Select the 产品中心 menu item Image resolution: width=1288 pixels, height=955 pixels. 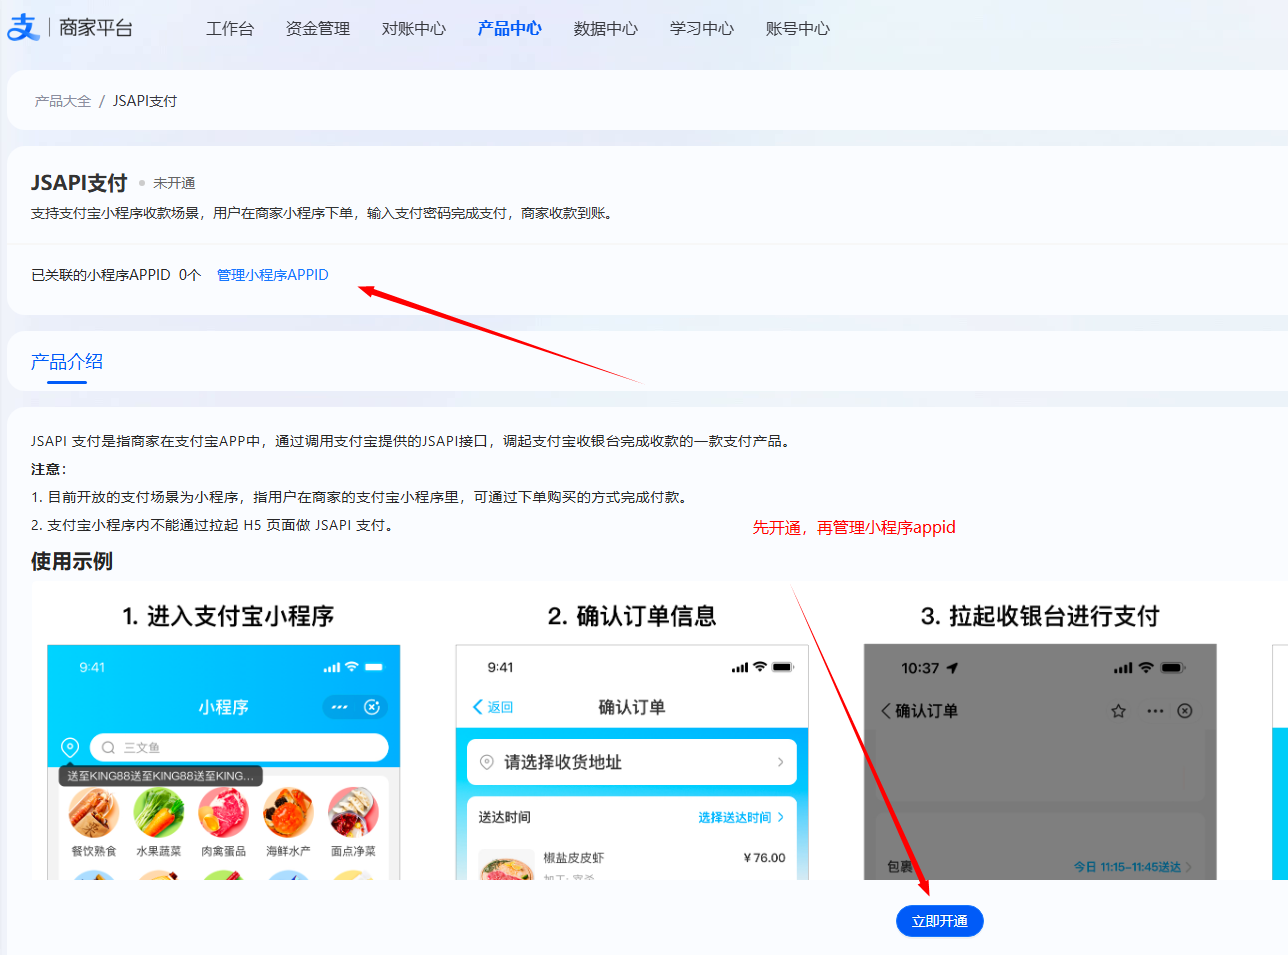[x=510, y=29]
